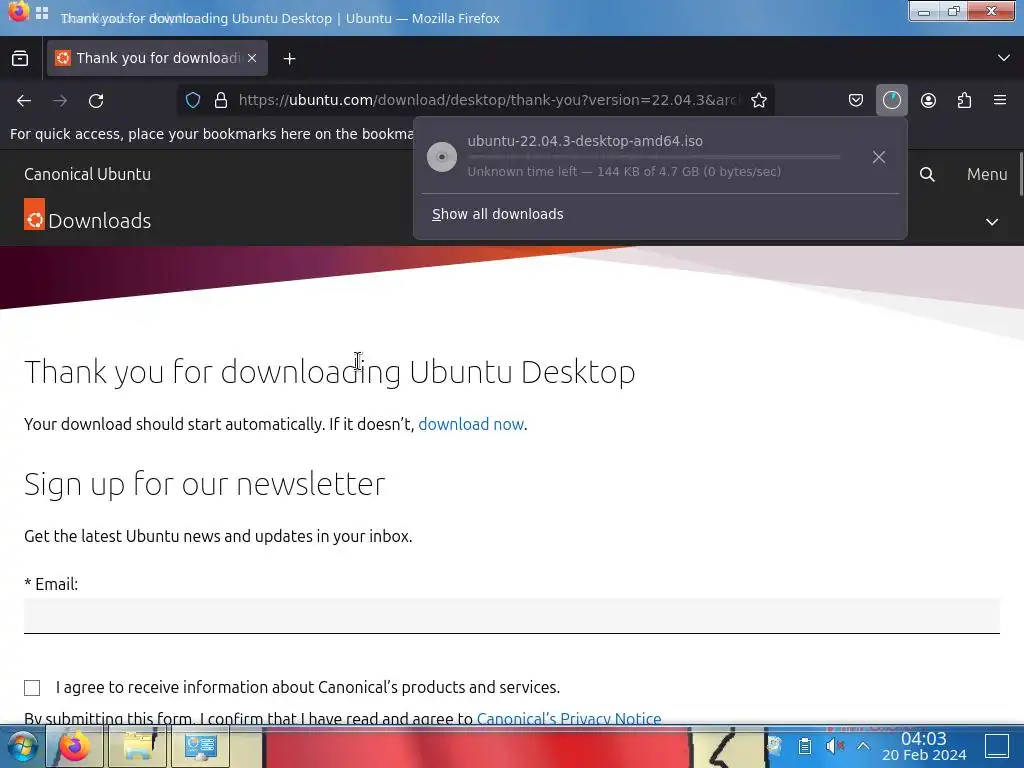Open the Start menu orb
This screenshot has height=768, width=1024.
pos(22,746)
